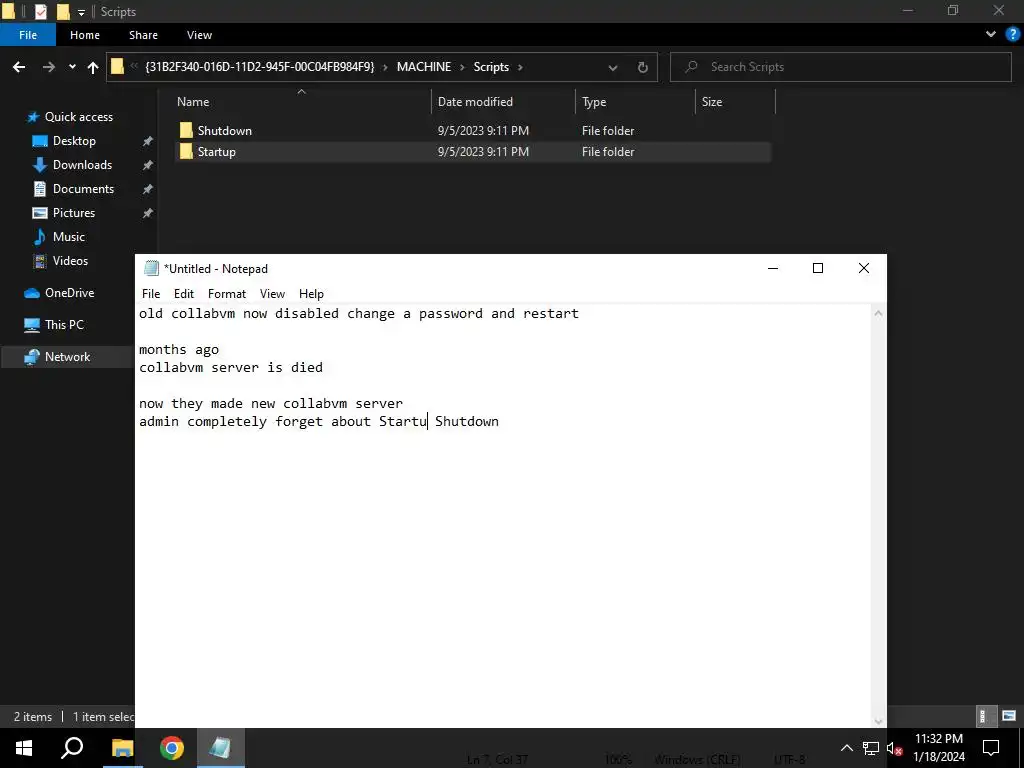Open Explorer help question mark icon
The height and width of the screenshot is (768, 1024).
(1013, 34)
